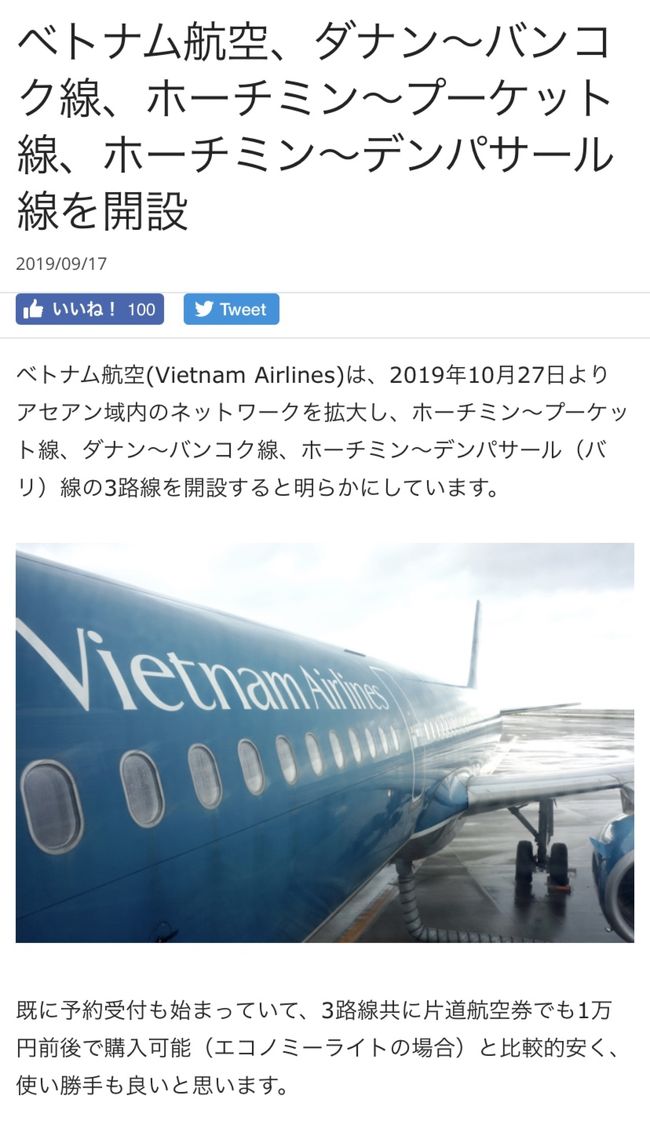This screenshot has height=1121, width=650.
Task: Click the like count showing 100
Action: [x=142, y=310]
